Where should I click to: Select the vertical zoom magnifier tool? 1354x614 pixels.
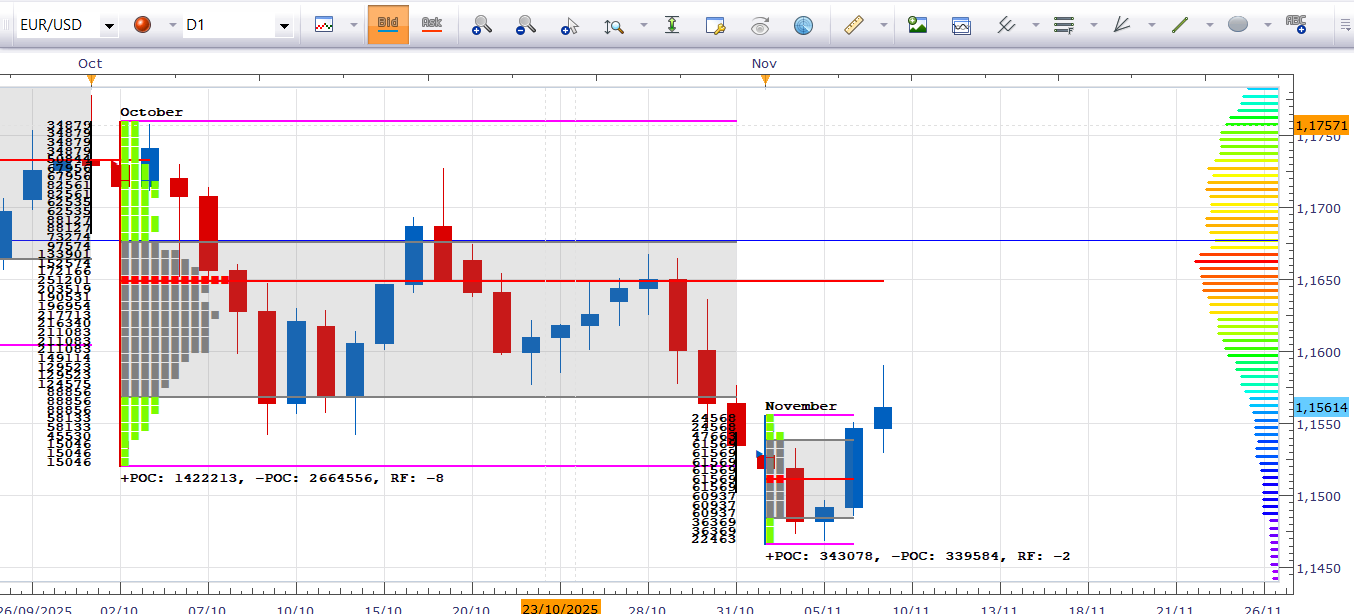[x=614, y=25]
